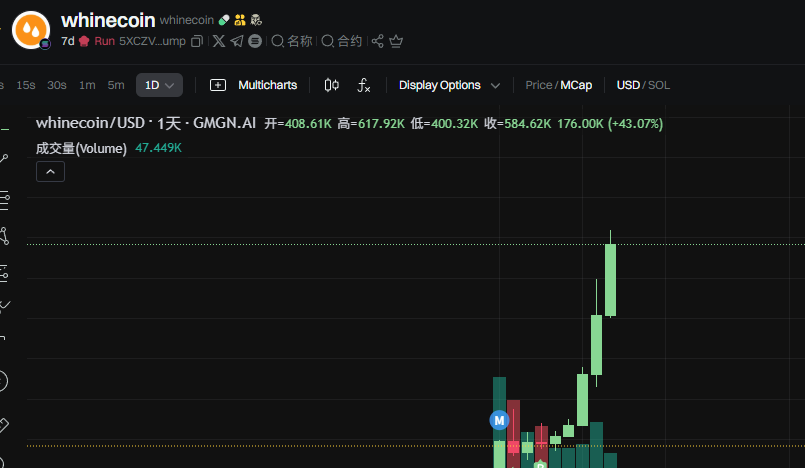The height and width of the screenshot is (468, 805).
Task: Switch chart to MCap mode
Action: pyautogui.click(x=576, y=85)
